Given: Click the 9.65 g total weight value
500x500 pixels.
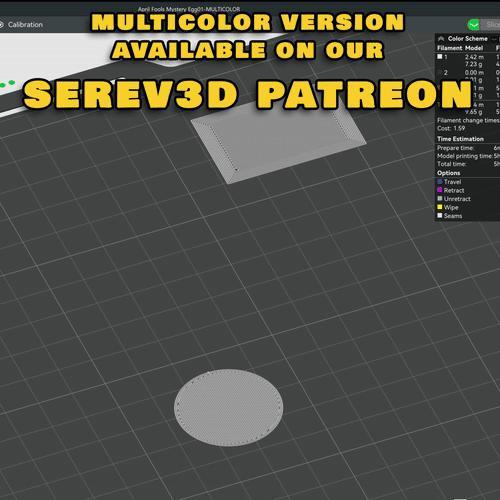Looking at the screenshot, I should pos(473,112).
